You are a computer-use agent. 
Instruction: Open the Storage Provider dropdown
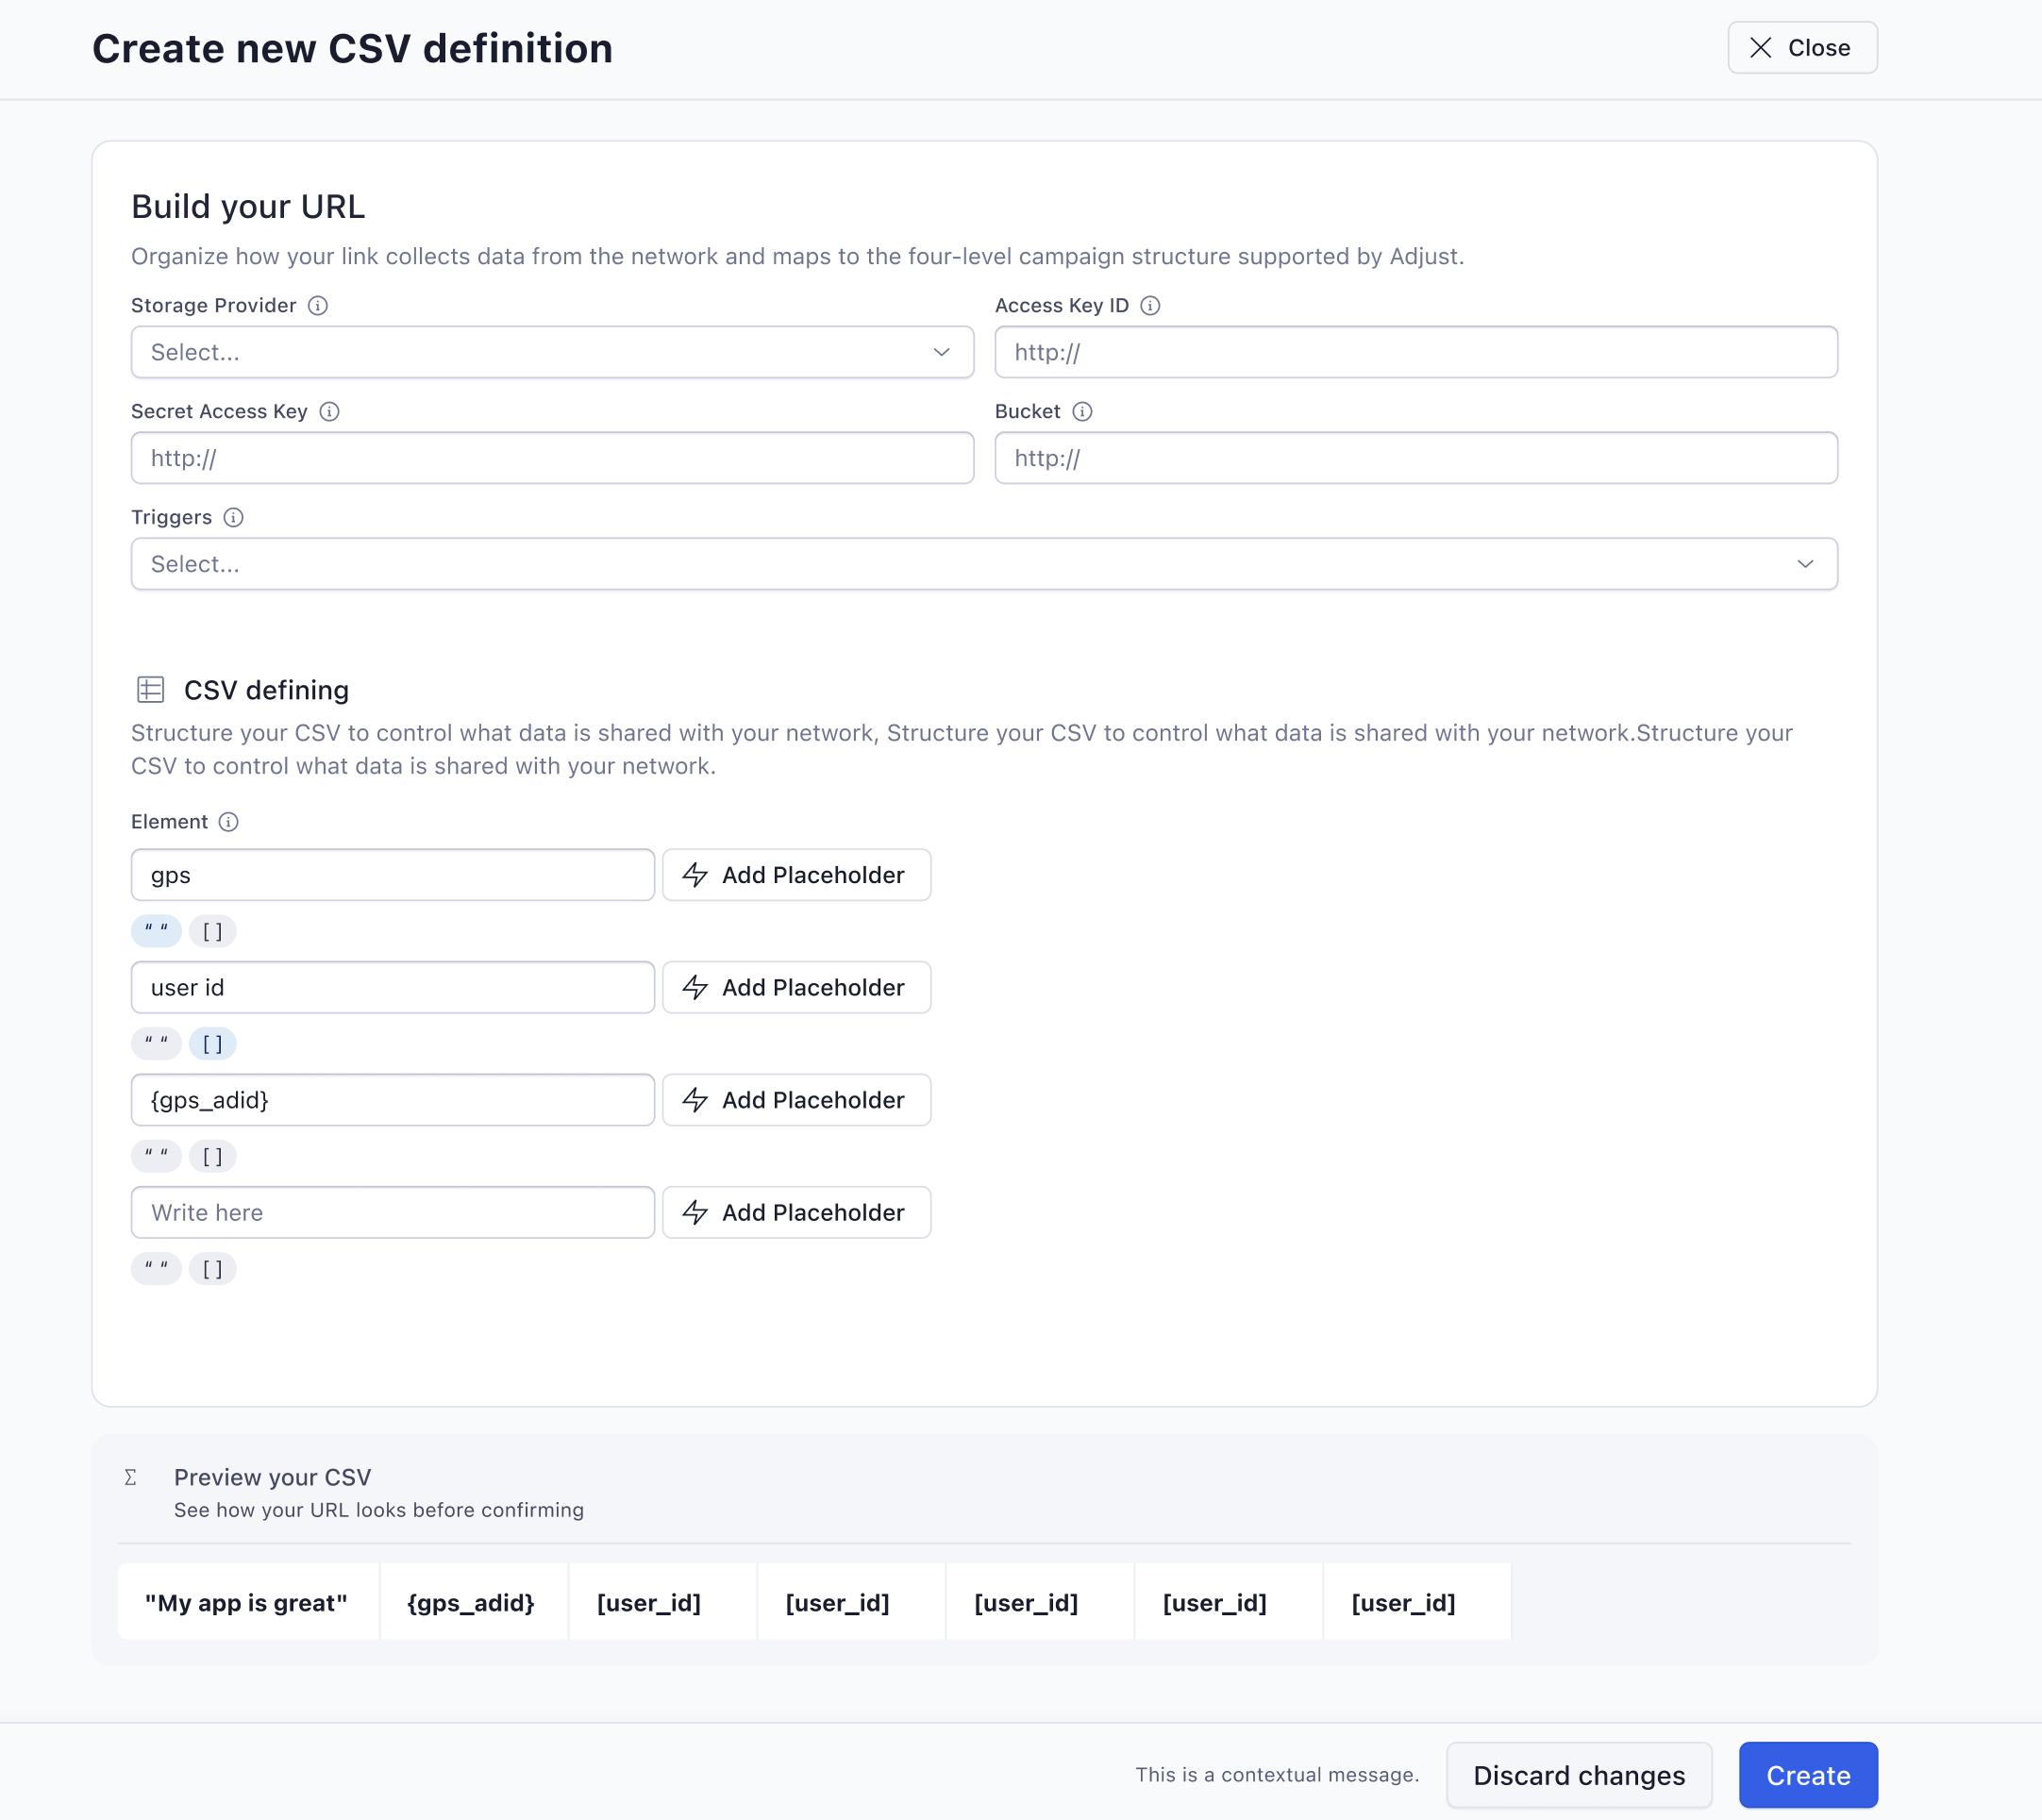click(x=552, y=352)
